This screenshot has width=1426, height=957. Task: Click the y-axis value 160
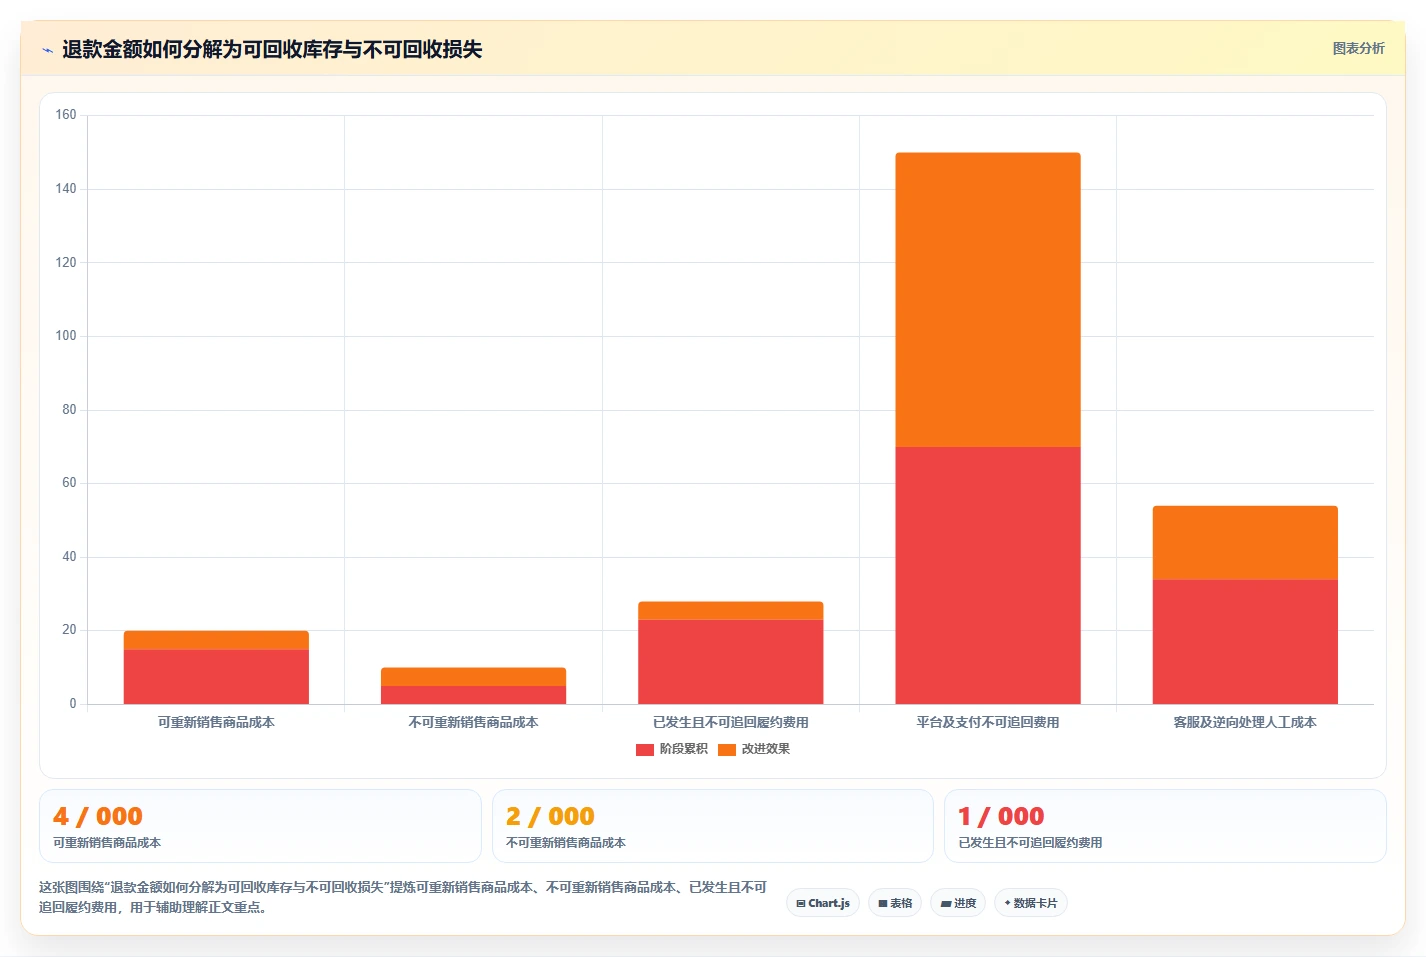(66, 115)
